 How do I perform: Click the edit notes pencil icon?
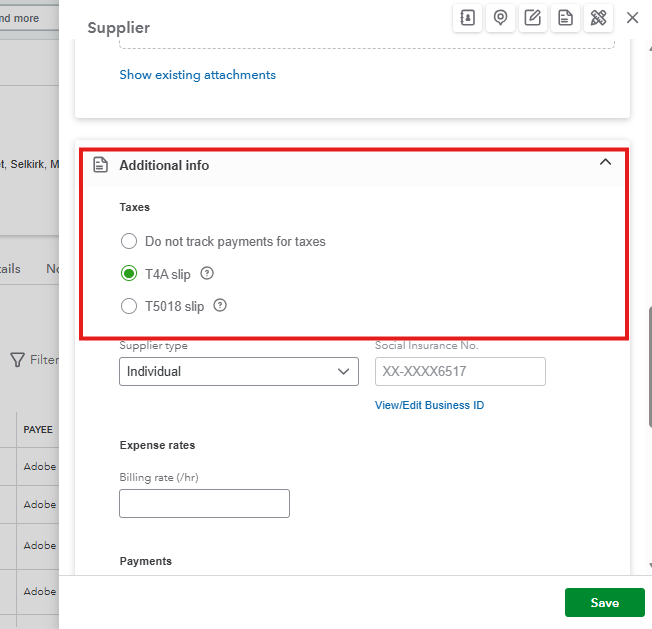(533, 18)
